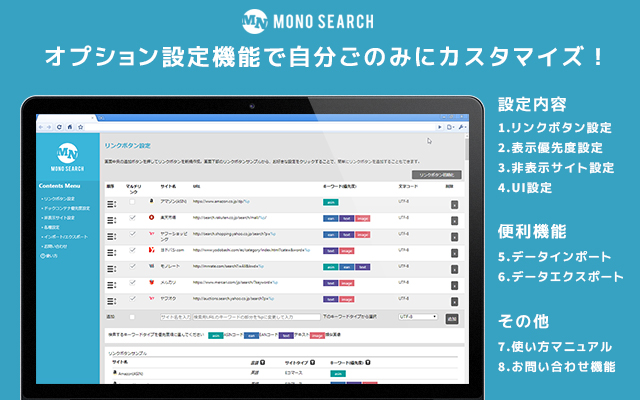Screen dimensions: 640x400
Task: Click the browser home icon
Action: [x=70, y=127]
